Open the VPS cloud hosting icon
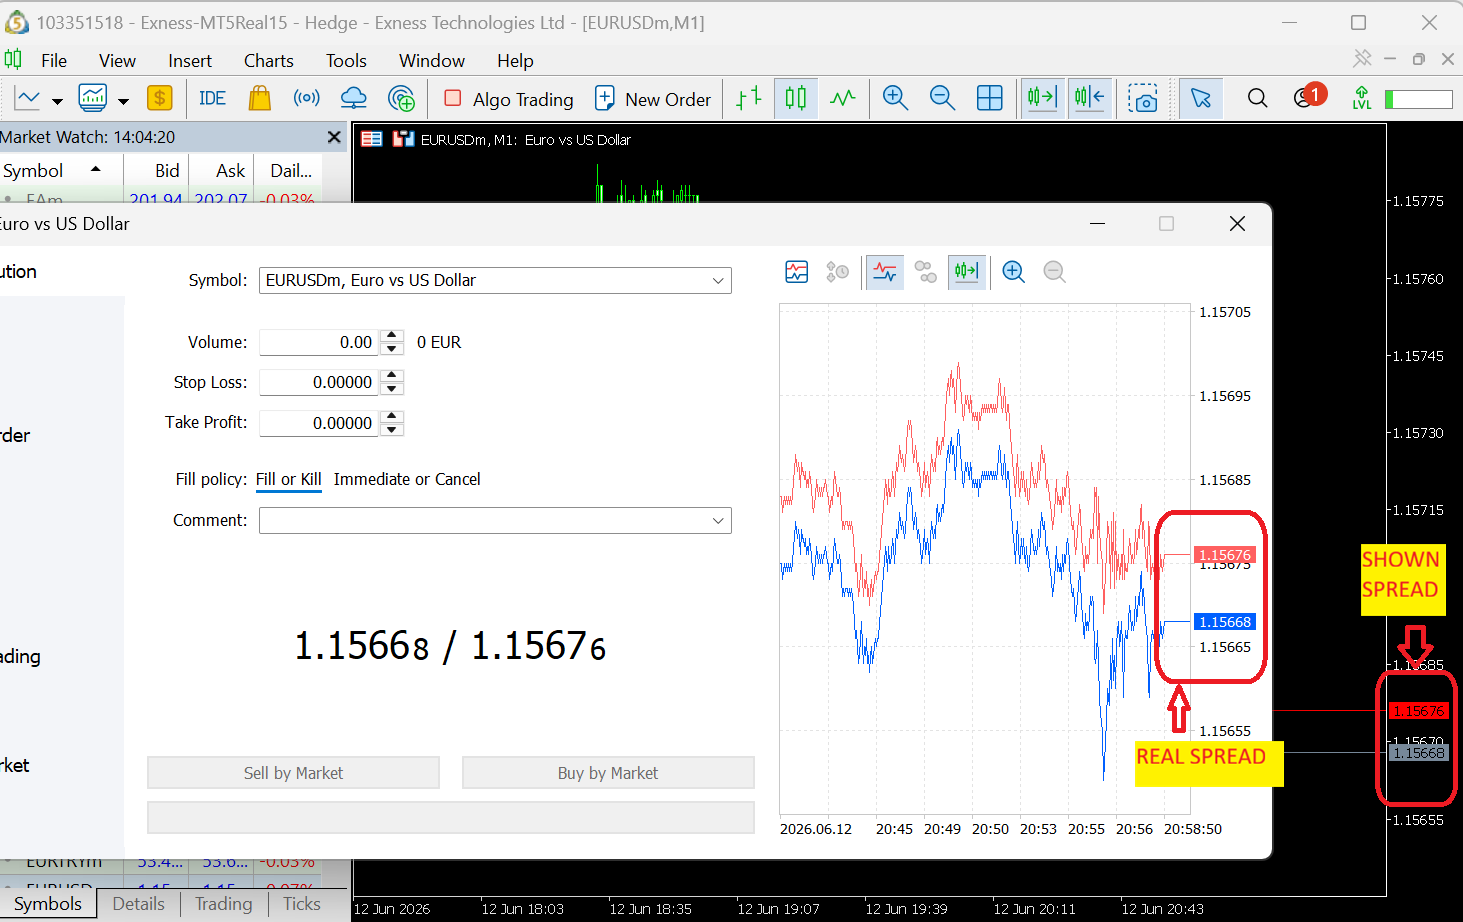 [354, 98]
